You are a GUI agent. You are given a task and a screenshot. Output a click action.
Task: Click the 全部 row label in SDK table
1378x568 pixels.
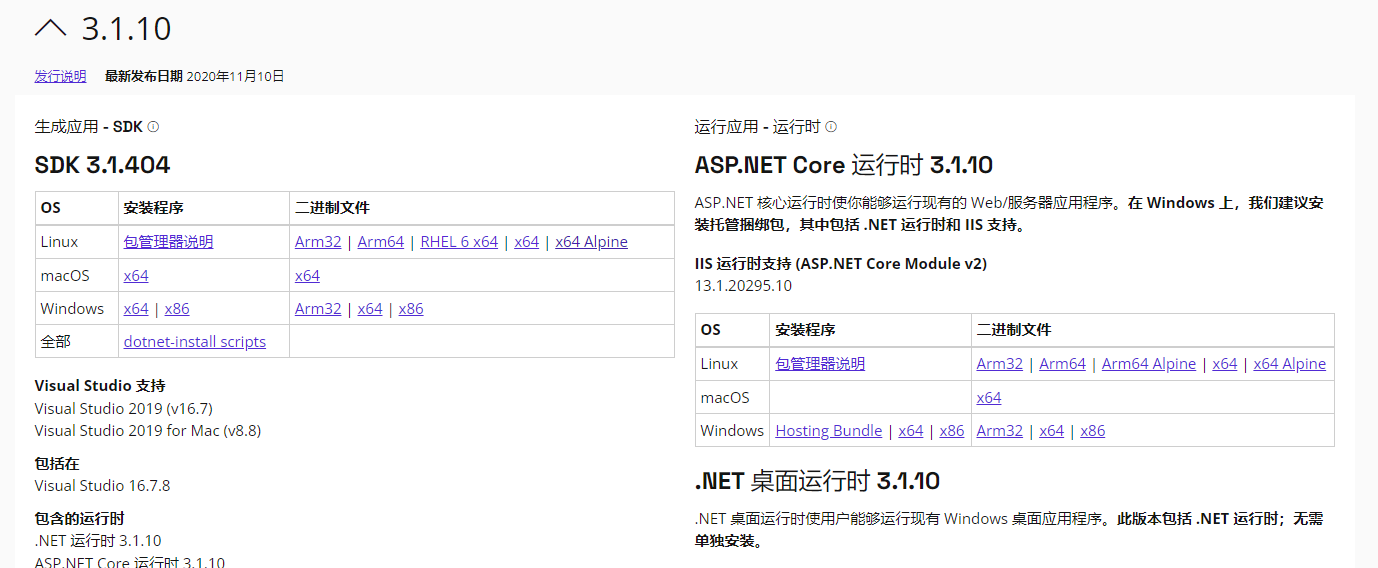[x=56, y=342]
